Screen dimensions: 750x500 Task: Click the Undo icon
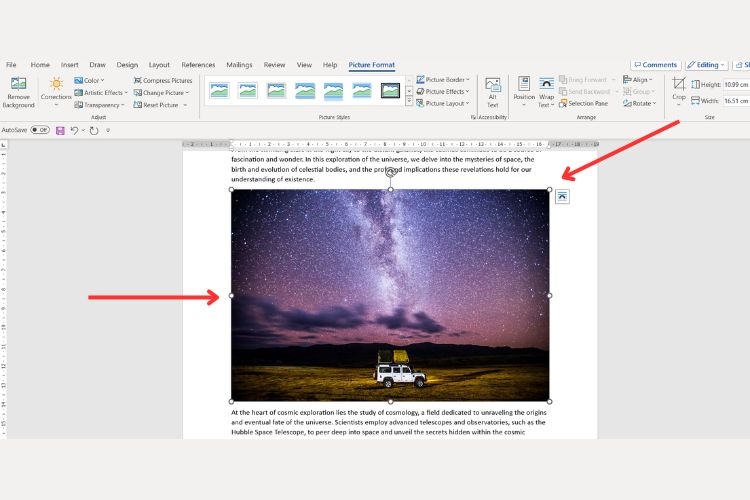74,130
